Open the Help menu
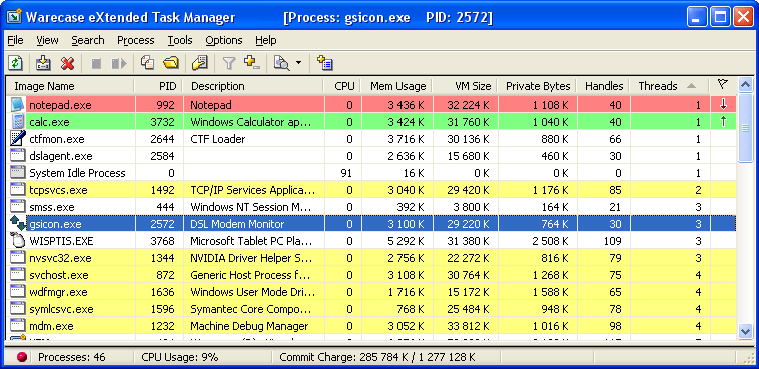The image size is (759, 369). point(266,40)
